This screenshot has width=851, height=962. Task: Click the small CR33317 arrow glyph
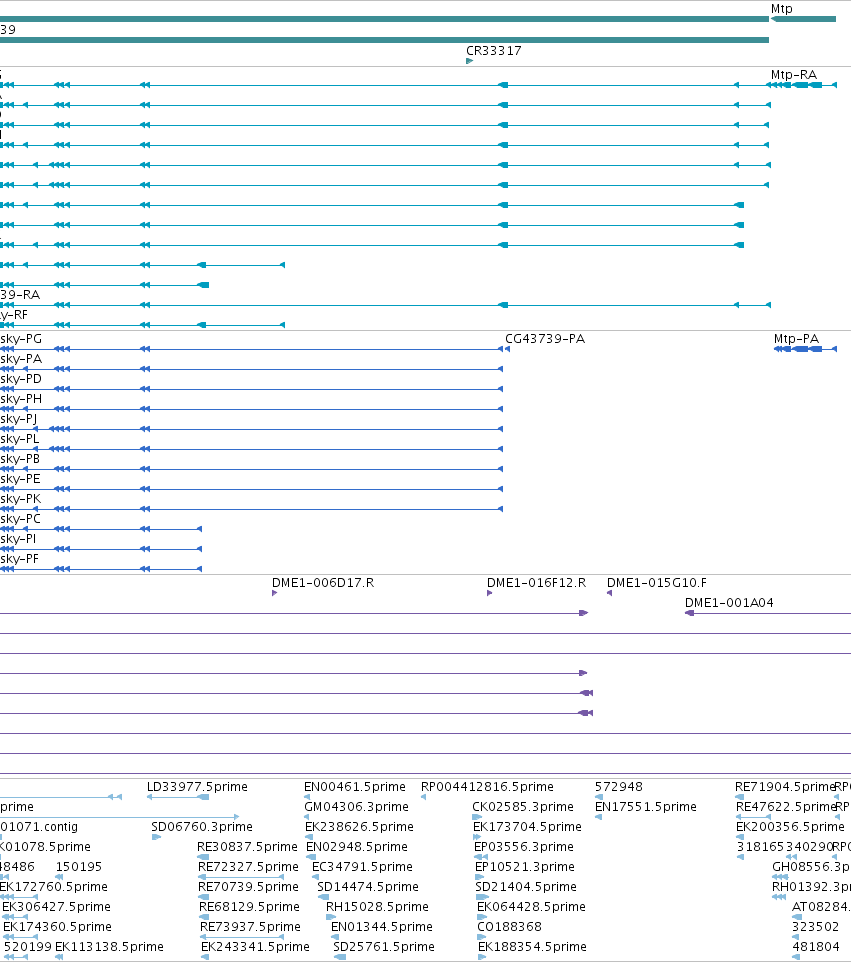point(469,61)
